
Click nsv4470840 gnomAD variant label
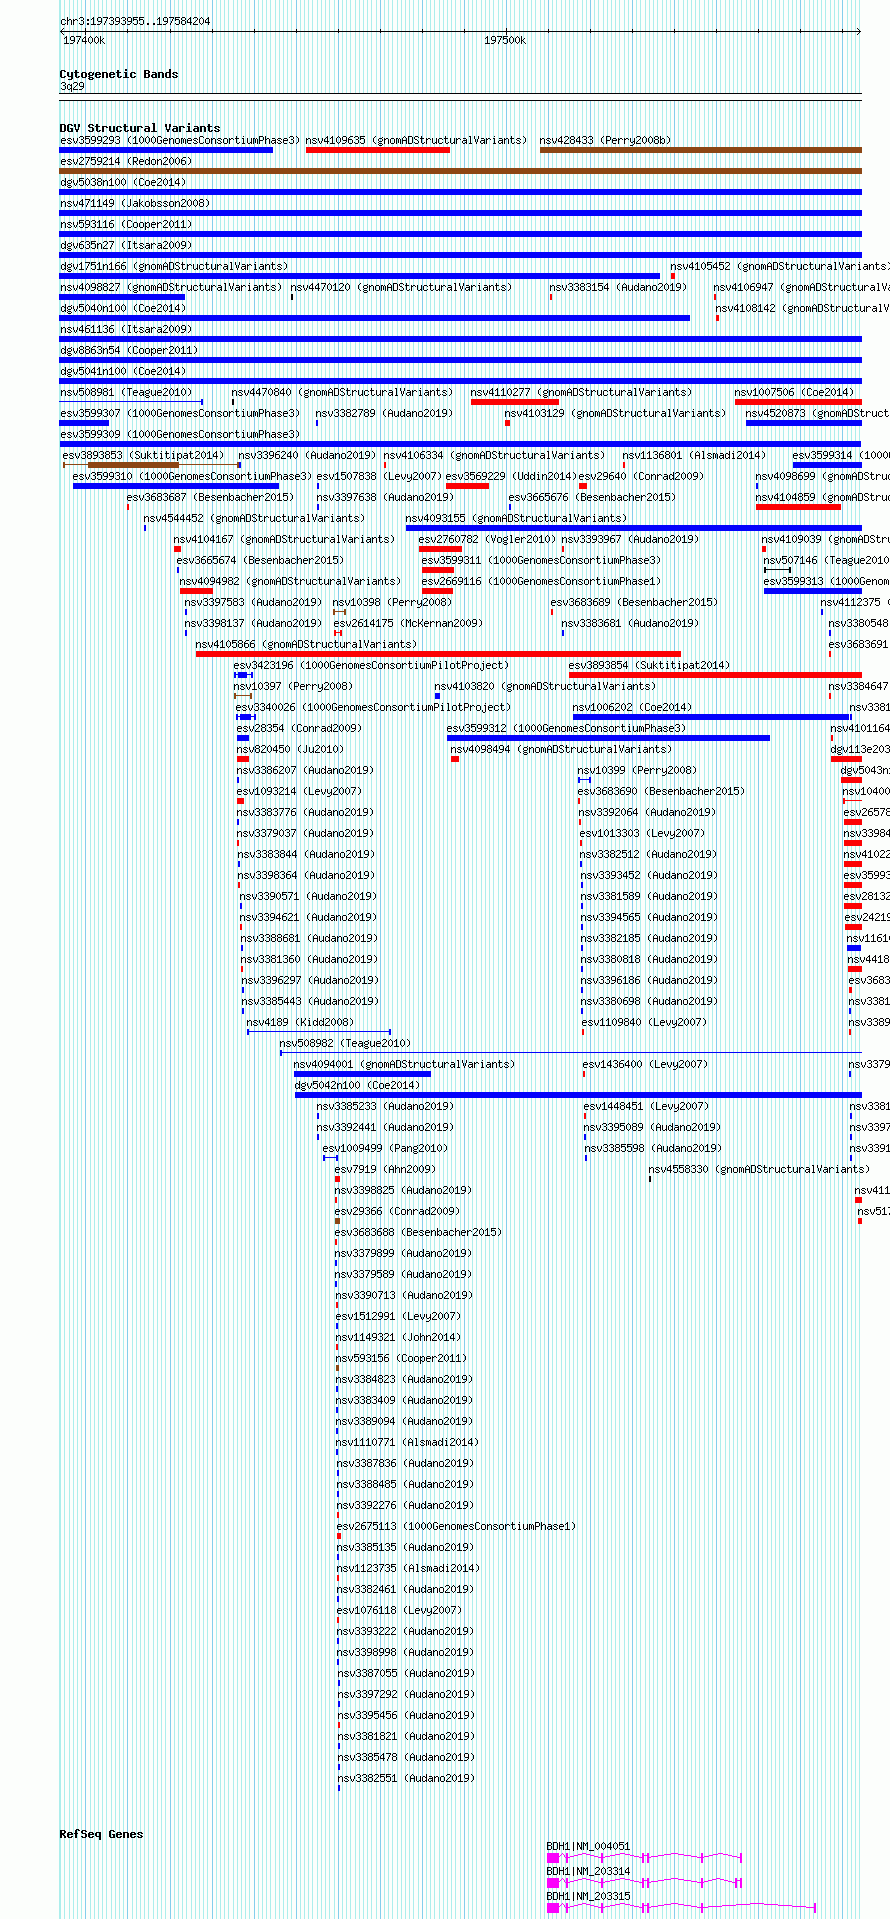click(x=342, y=393)
